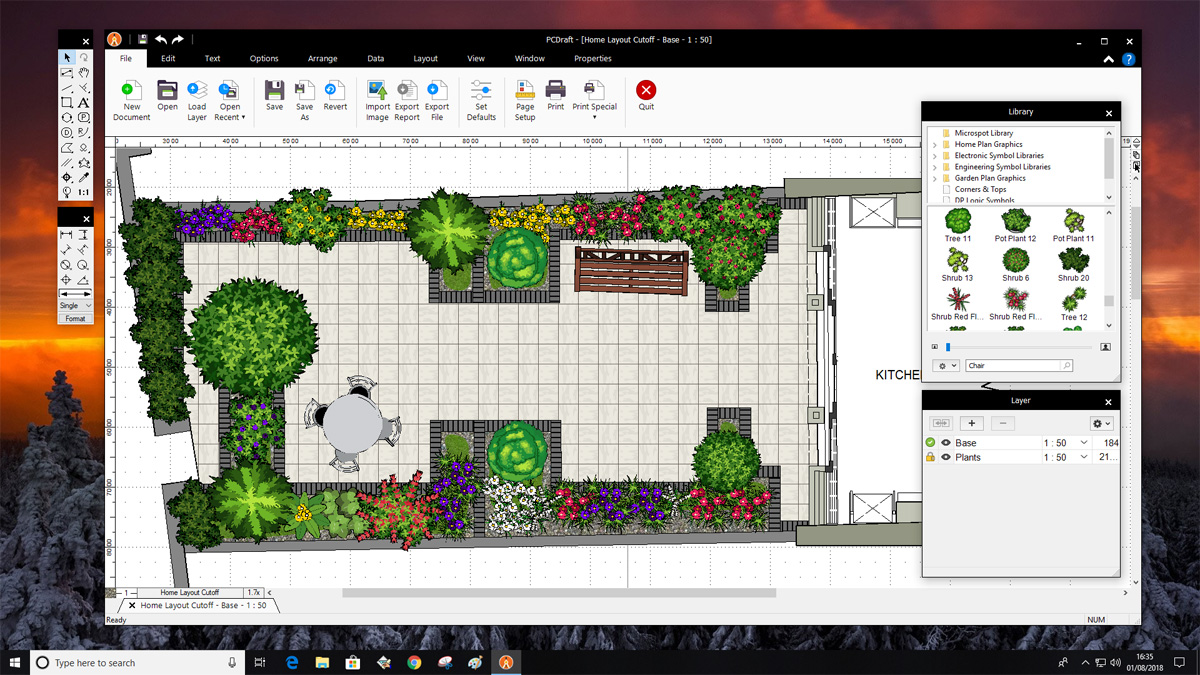1200x675 pixels.
Task: Click the Format button in dimension palette
Action: pyautogui.click(x=75, y=318)
